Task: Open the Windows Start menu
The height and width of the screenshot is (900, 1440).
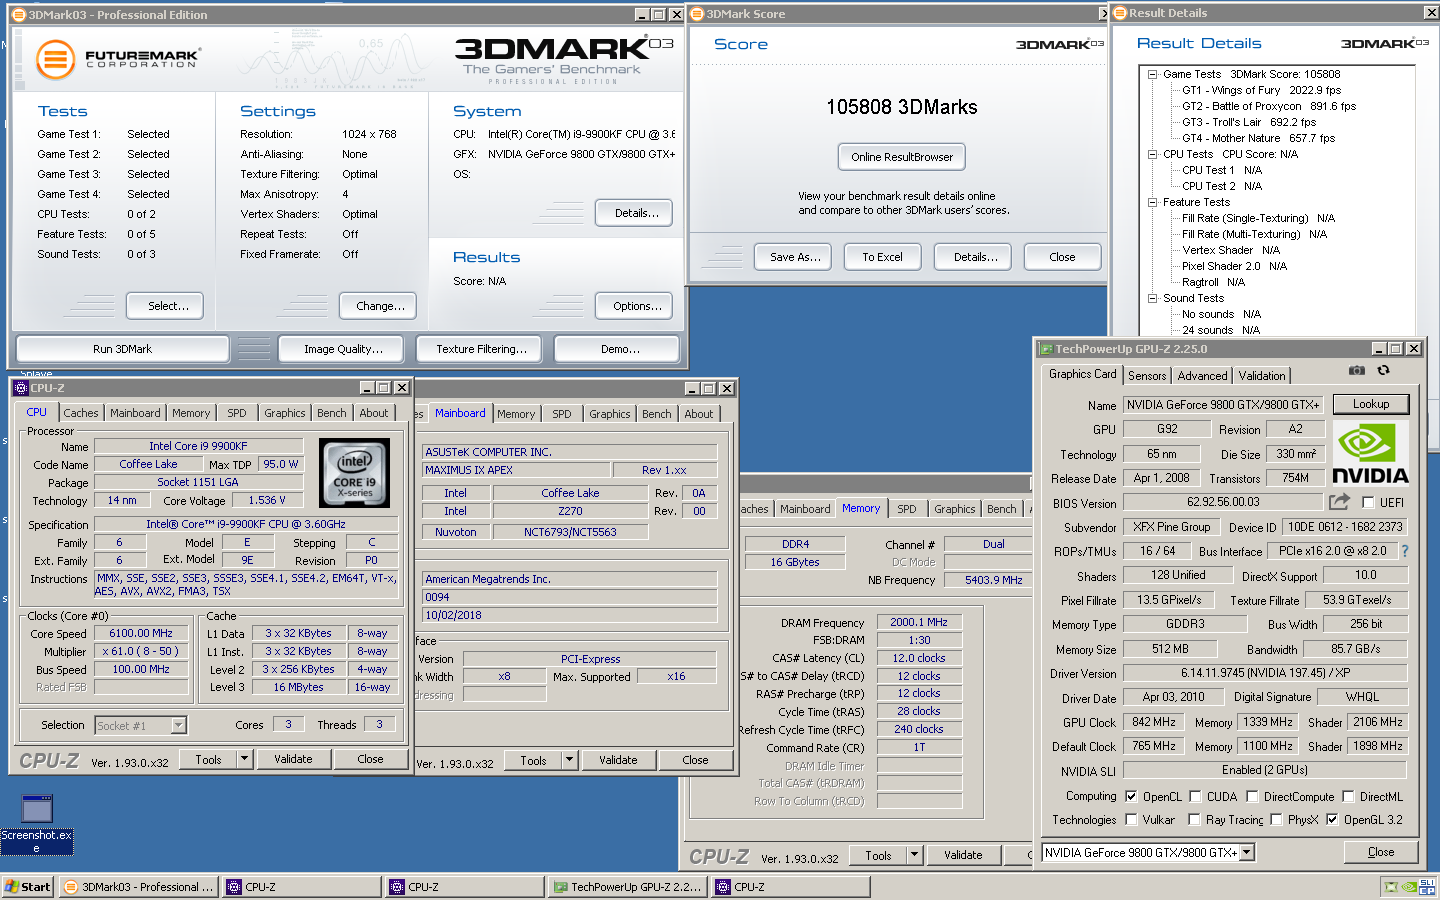Action: click(x=28, y=887)
